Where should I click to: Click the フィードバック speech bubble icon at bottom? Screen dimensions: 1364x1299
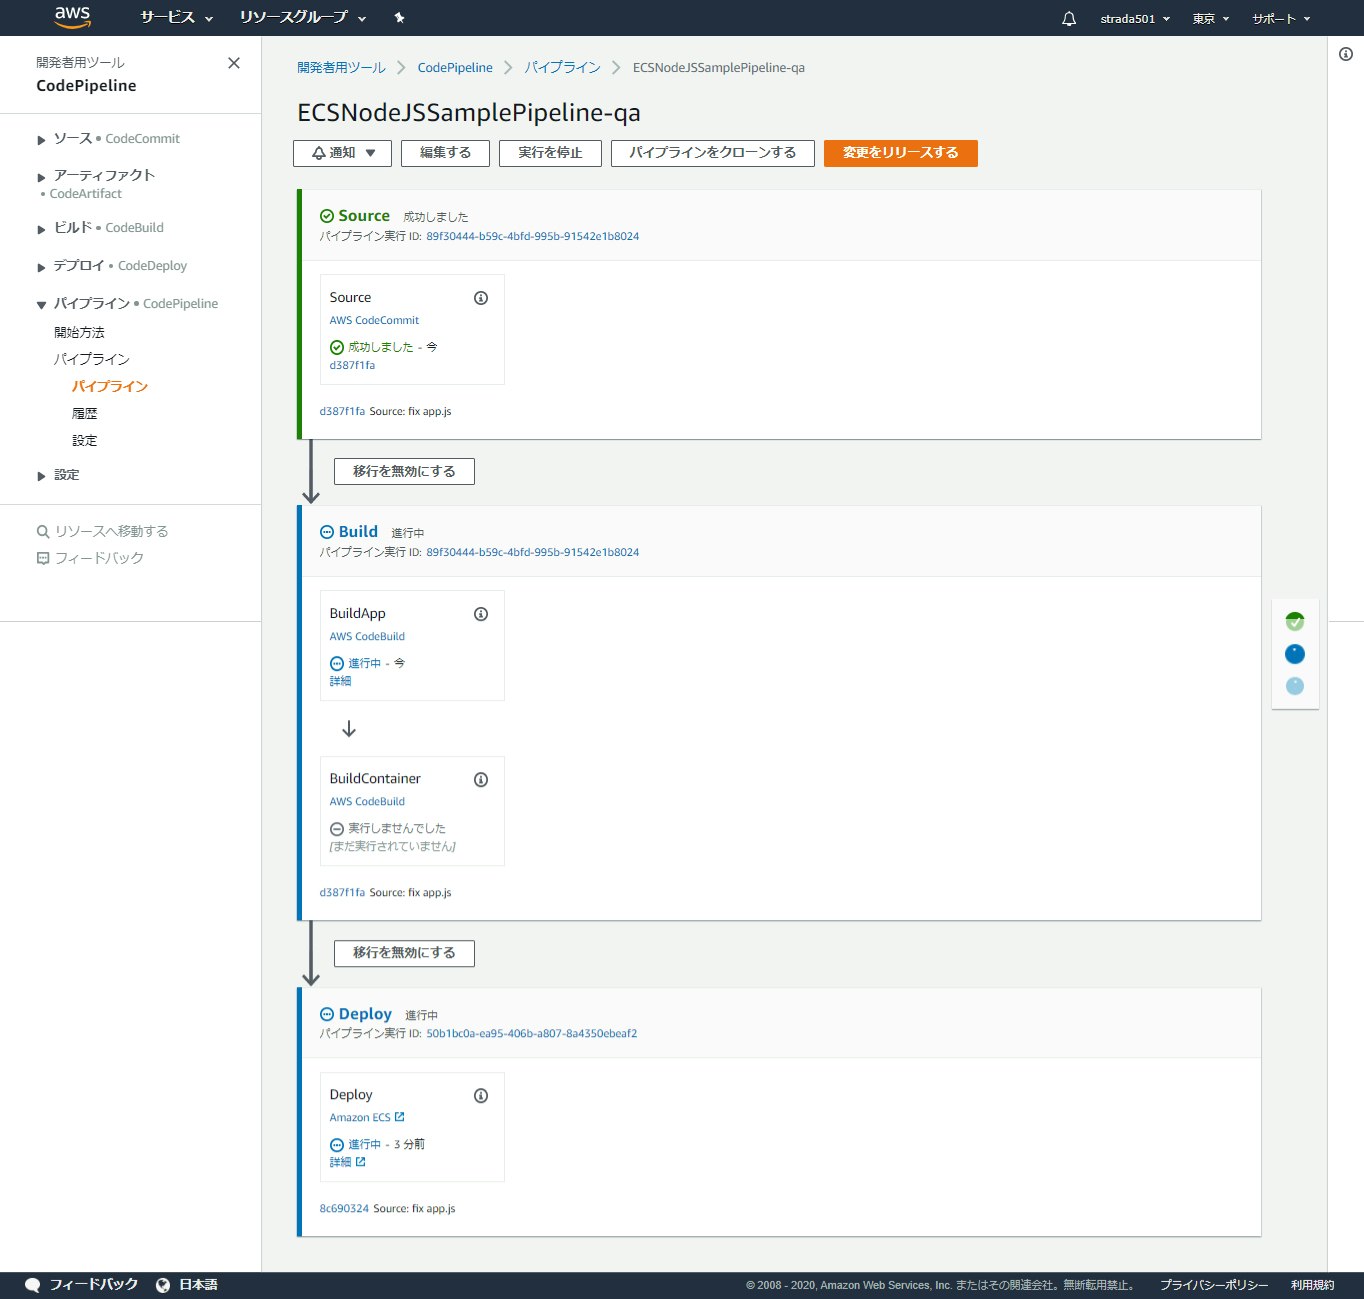(33, 1284)
